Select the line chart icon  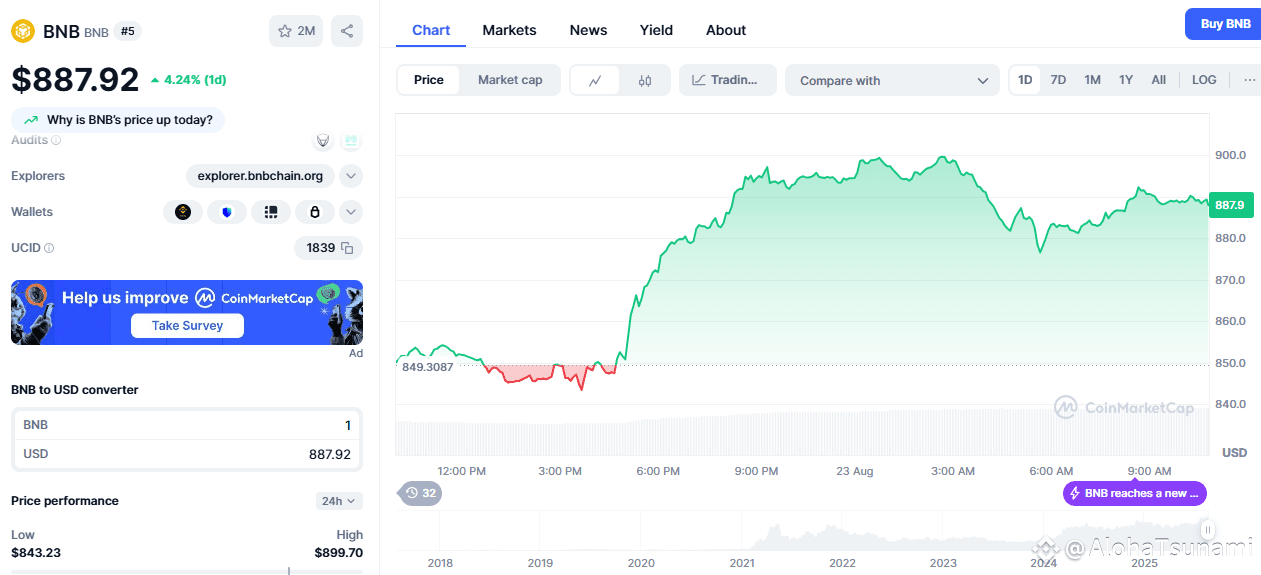[595, 81]
